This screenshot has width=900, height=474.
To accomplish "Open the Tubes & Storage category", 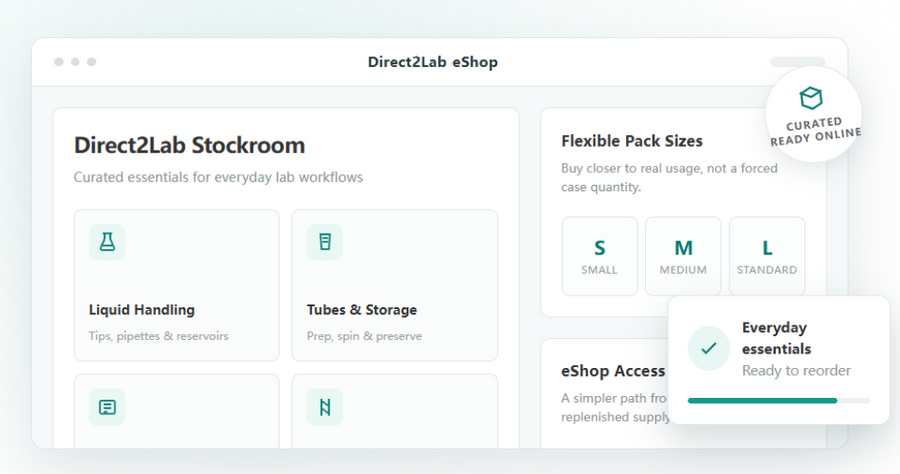I will pyautogui.click(x=395, y=285).
